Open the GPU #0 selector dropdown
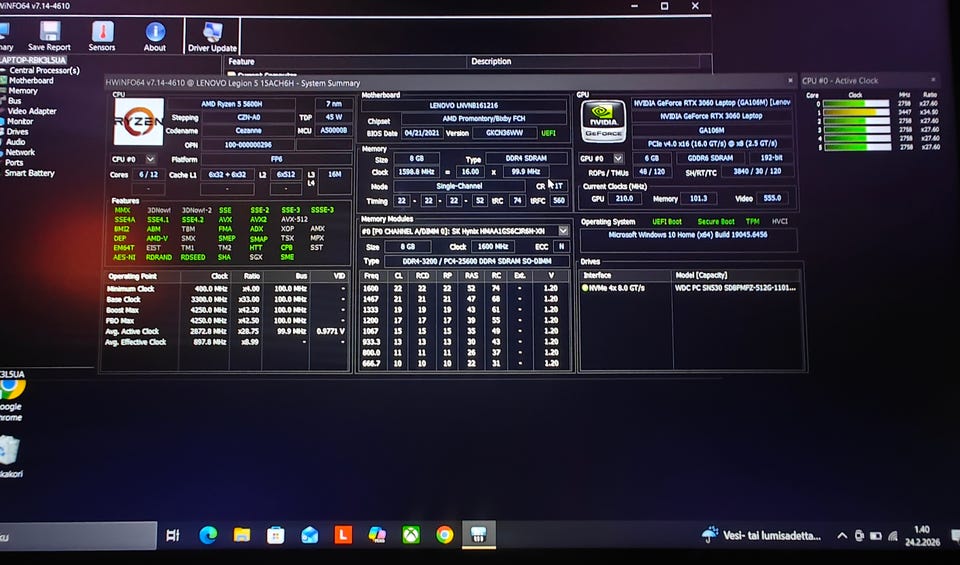The image size is (960, 565). pos(618,158)
